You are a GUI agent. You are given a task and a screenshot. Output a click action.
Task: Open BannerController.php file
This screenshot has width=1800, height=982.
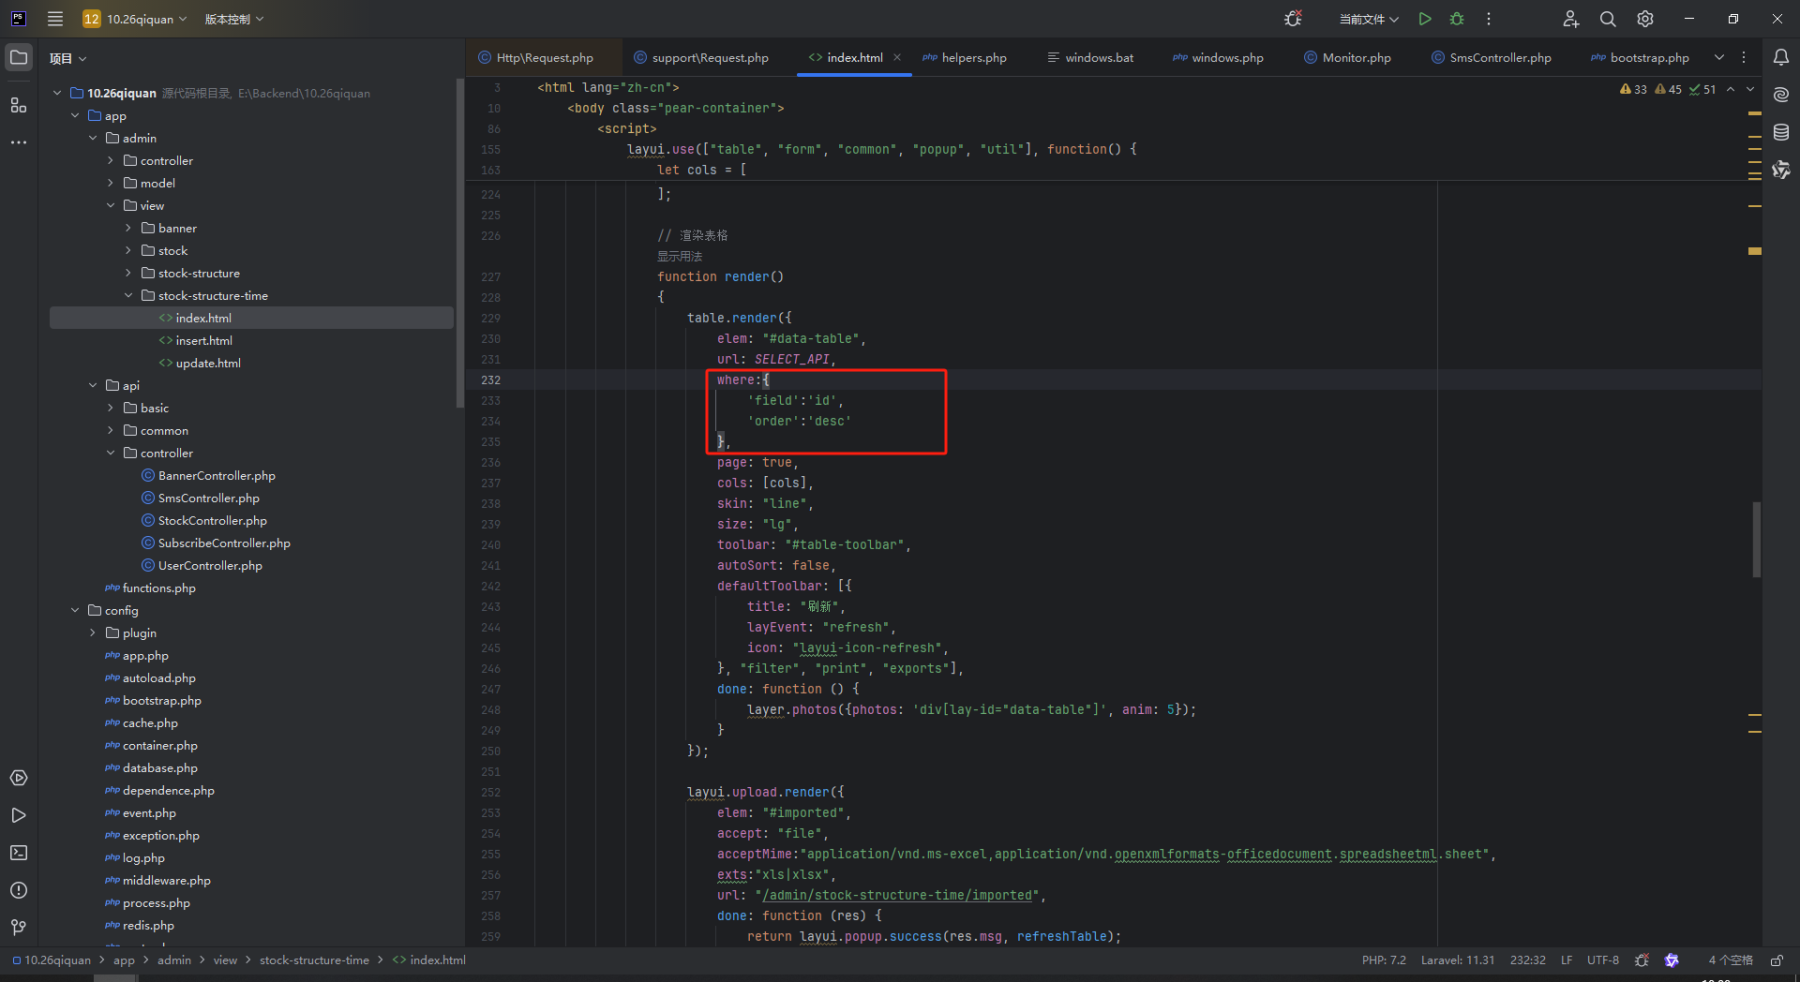click(216, 476)
